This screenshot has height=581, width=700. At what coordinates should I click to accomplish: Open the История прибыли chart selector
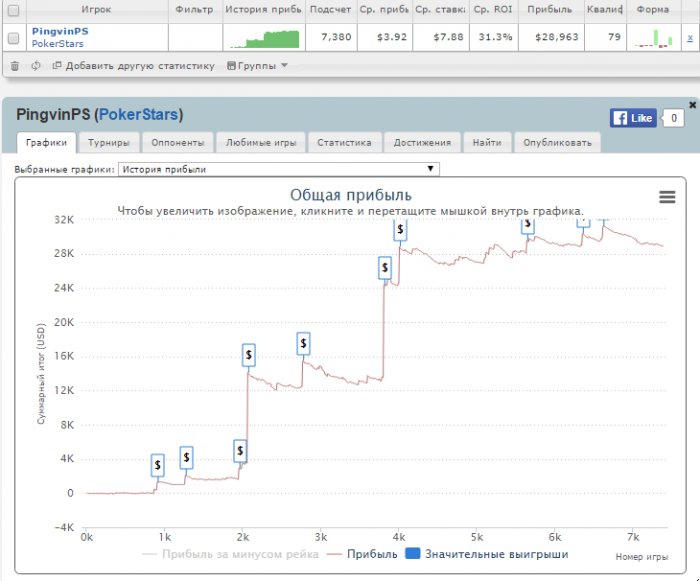click(279, 169)
